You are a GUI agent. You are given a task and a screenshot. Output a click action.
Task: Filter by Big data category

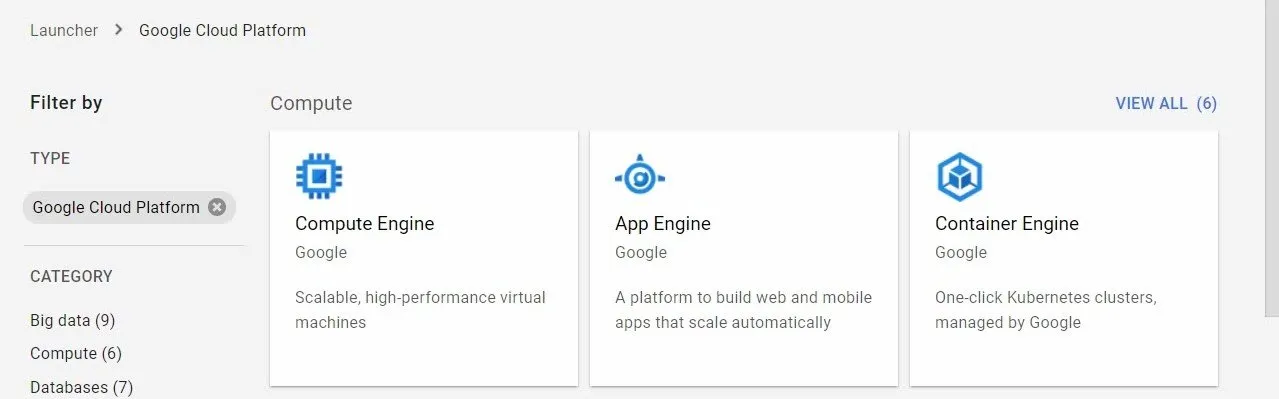[x=73, y=320]
